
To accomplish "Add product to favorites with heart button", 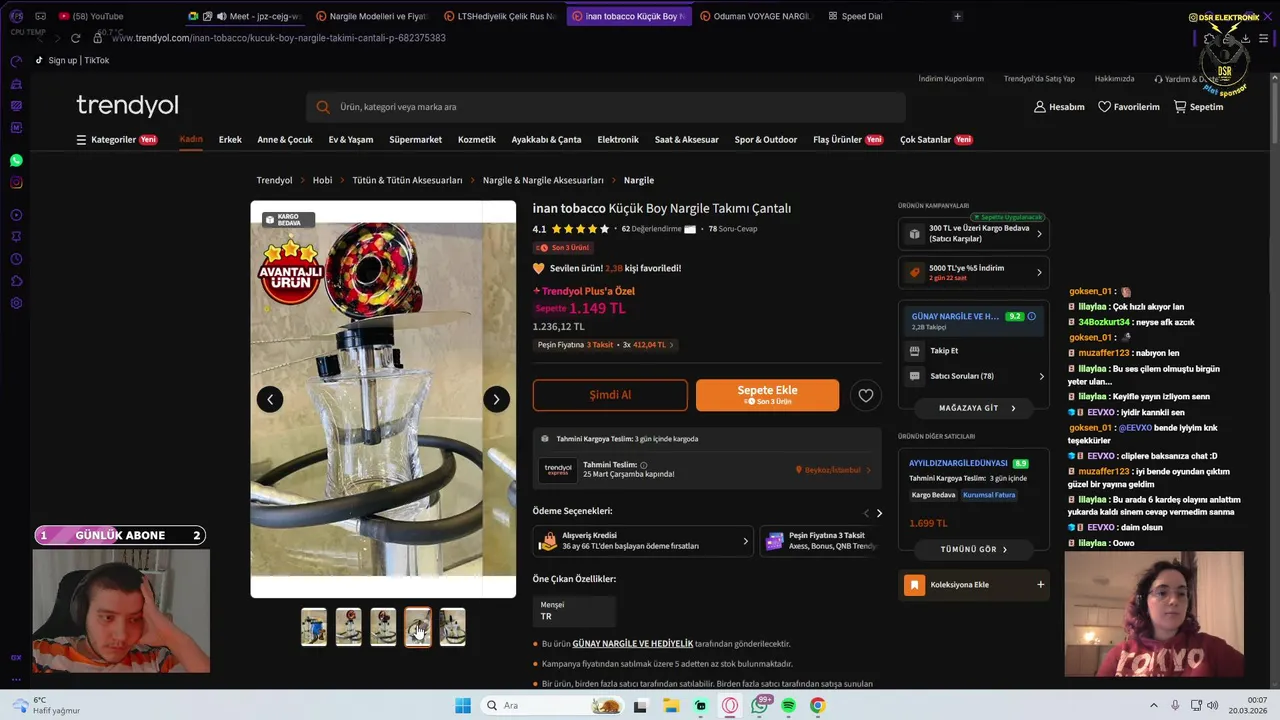I will pos(866,395).
